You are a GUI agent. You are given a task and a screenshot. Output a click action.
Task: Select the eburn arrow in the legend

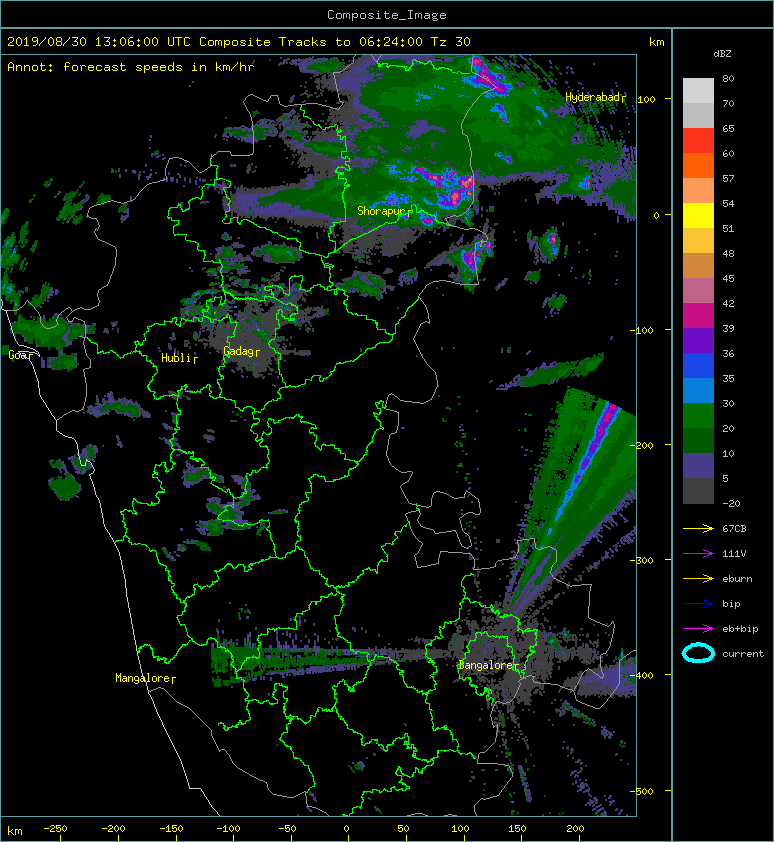click(x=698, y=578)
